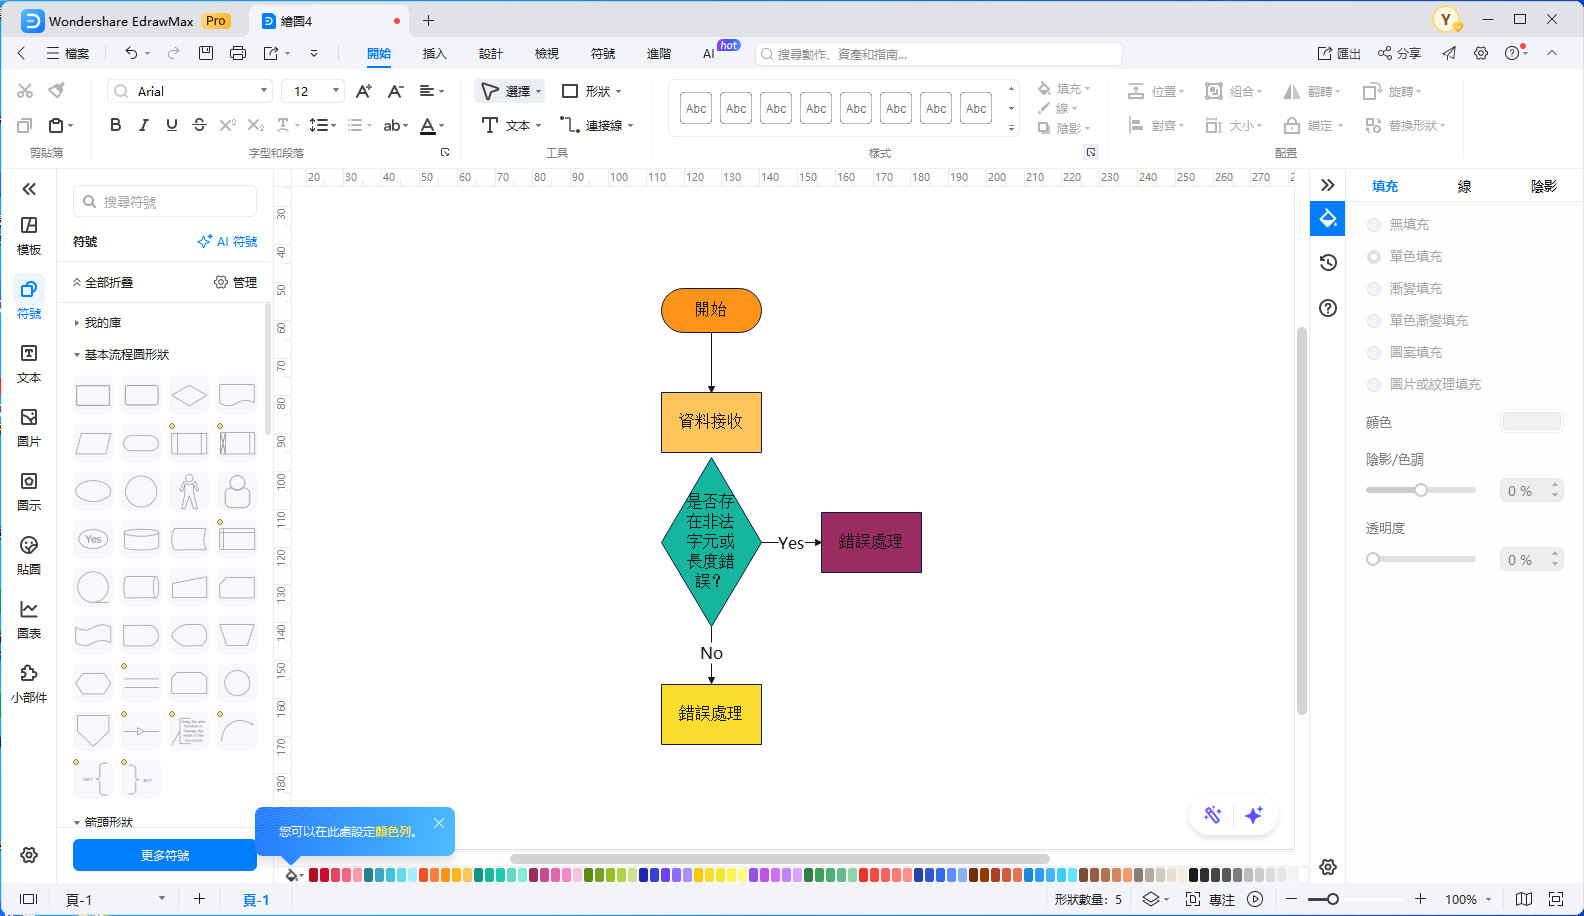This screenshot has width=1584, height=916.
Task: Collapse the basic flowchart shapes category
Action: pyautogui.click(x=77, y=355)
